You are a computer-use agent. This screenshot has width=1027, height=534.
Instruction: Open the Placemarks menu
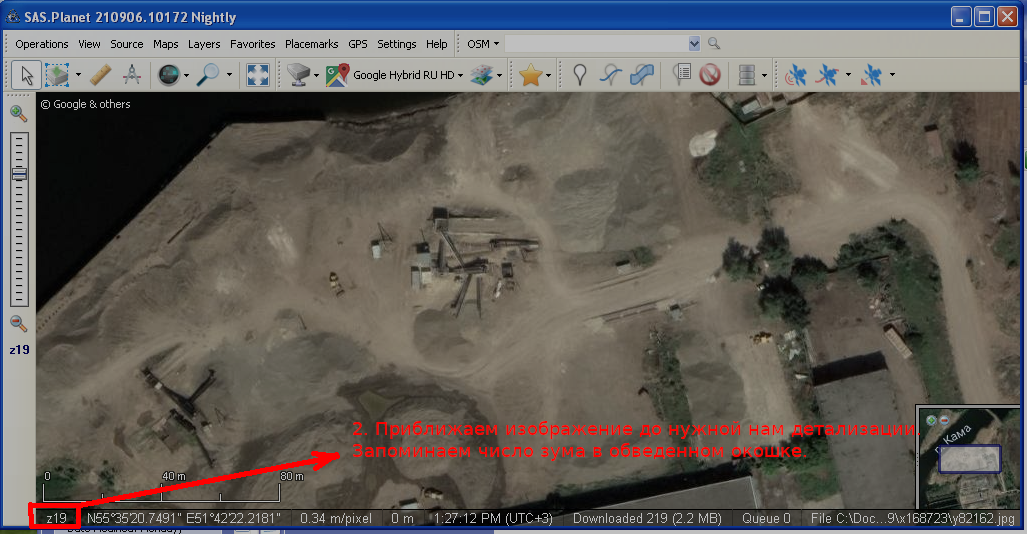312,44
